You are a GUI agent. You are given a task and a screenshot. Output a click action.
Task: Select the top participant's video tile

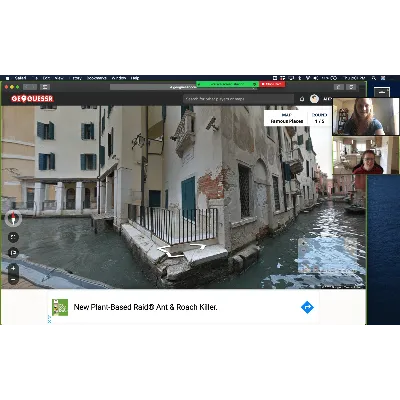coord(366,117)
